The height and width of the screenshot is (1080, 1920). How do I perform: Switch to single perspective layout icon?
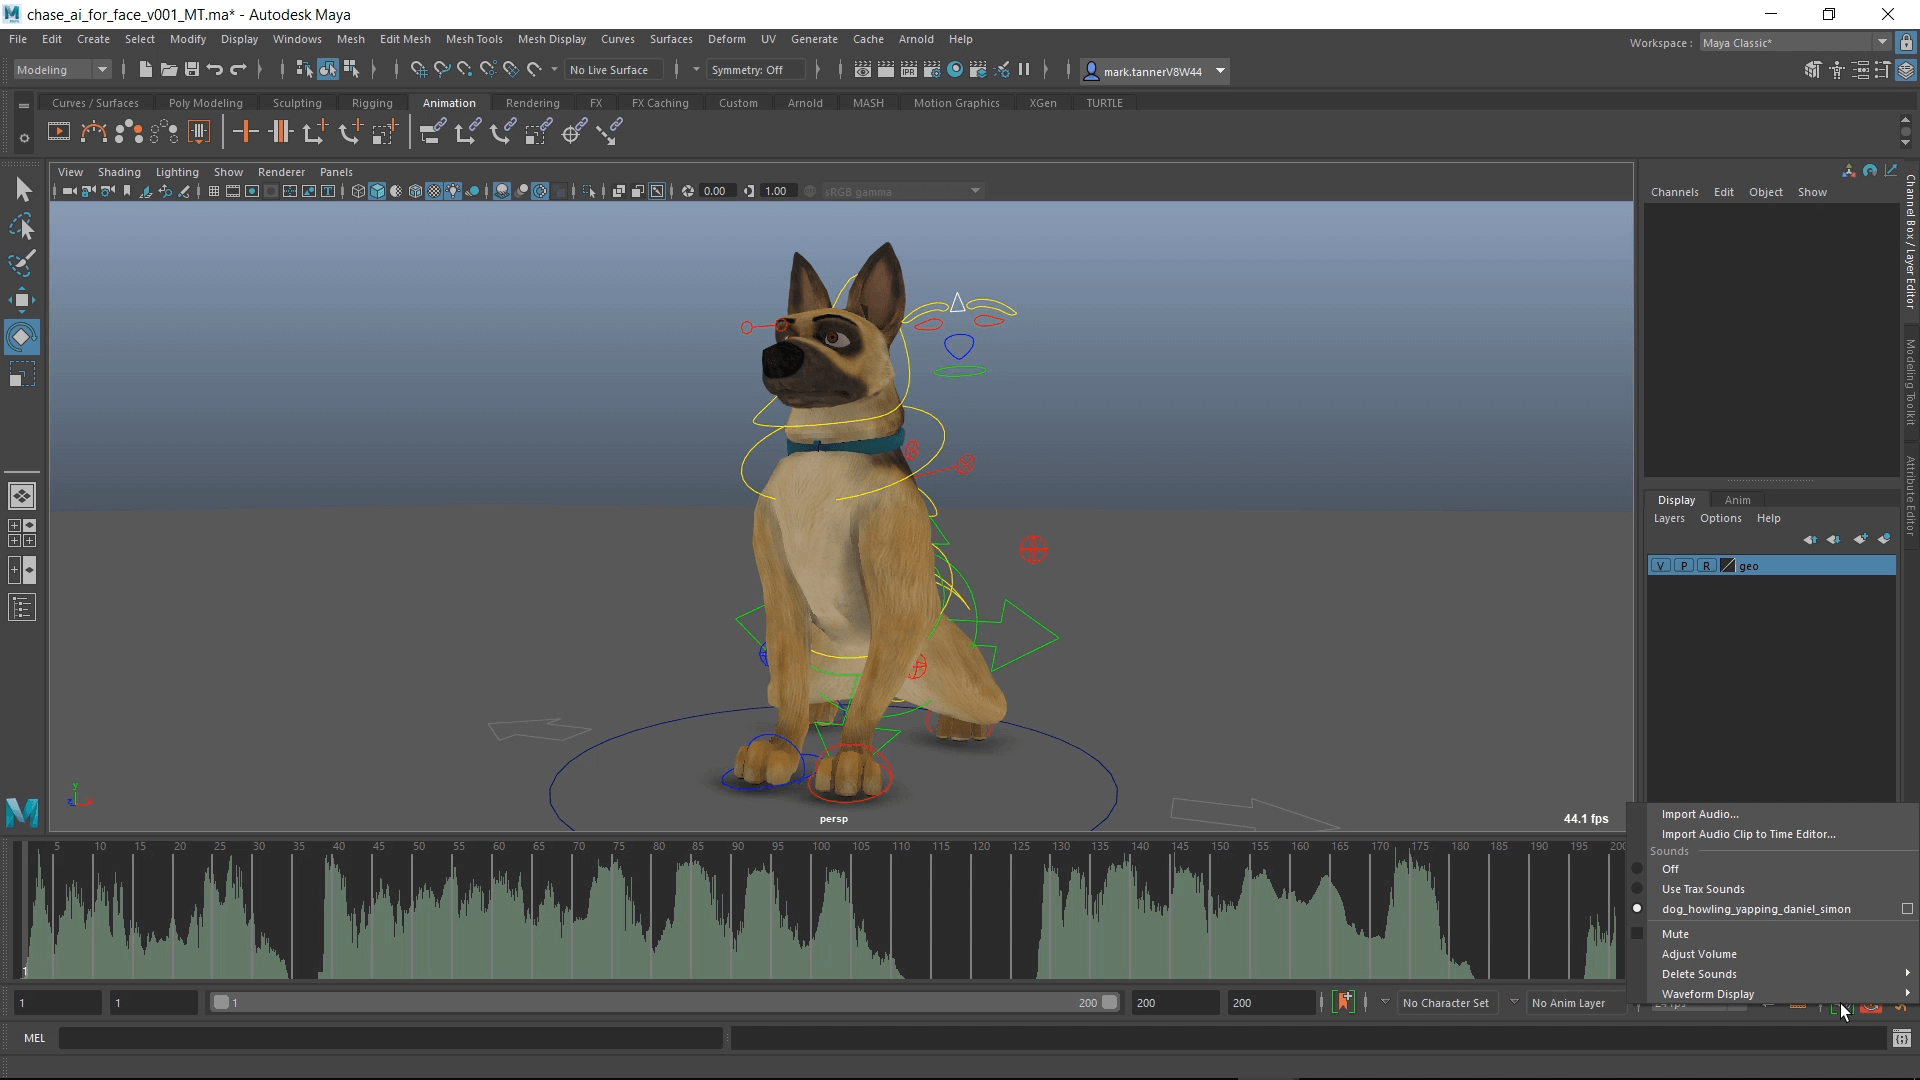pos(22,496)
